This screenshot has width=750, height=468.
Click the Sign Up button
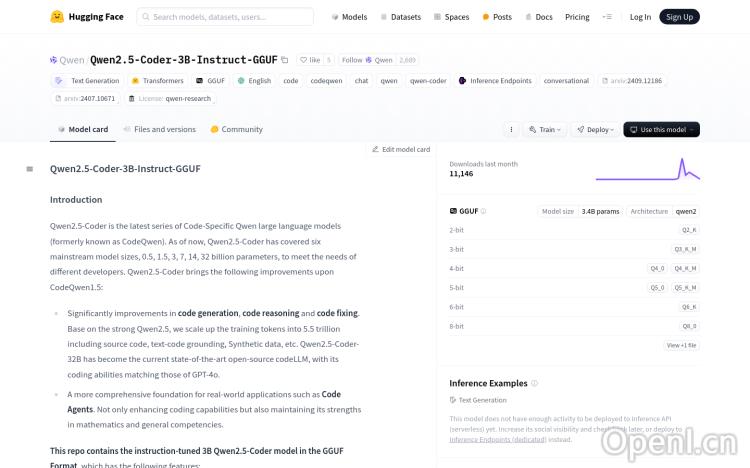pos(679,17)
